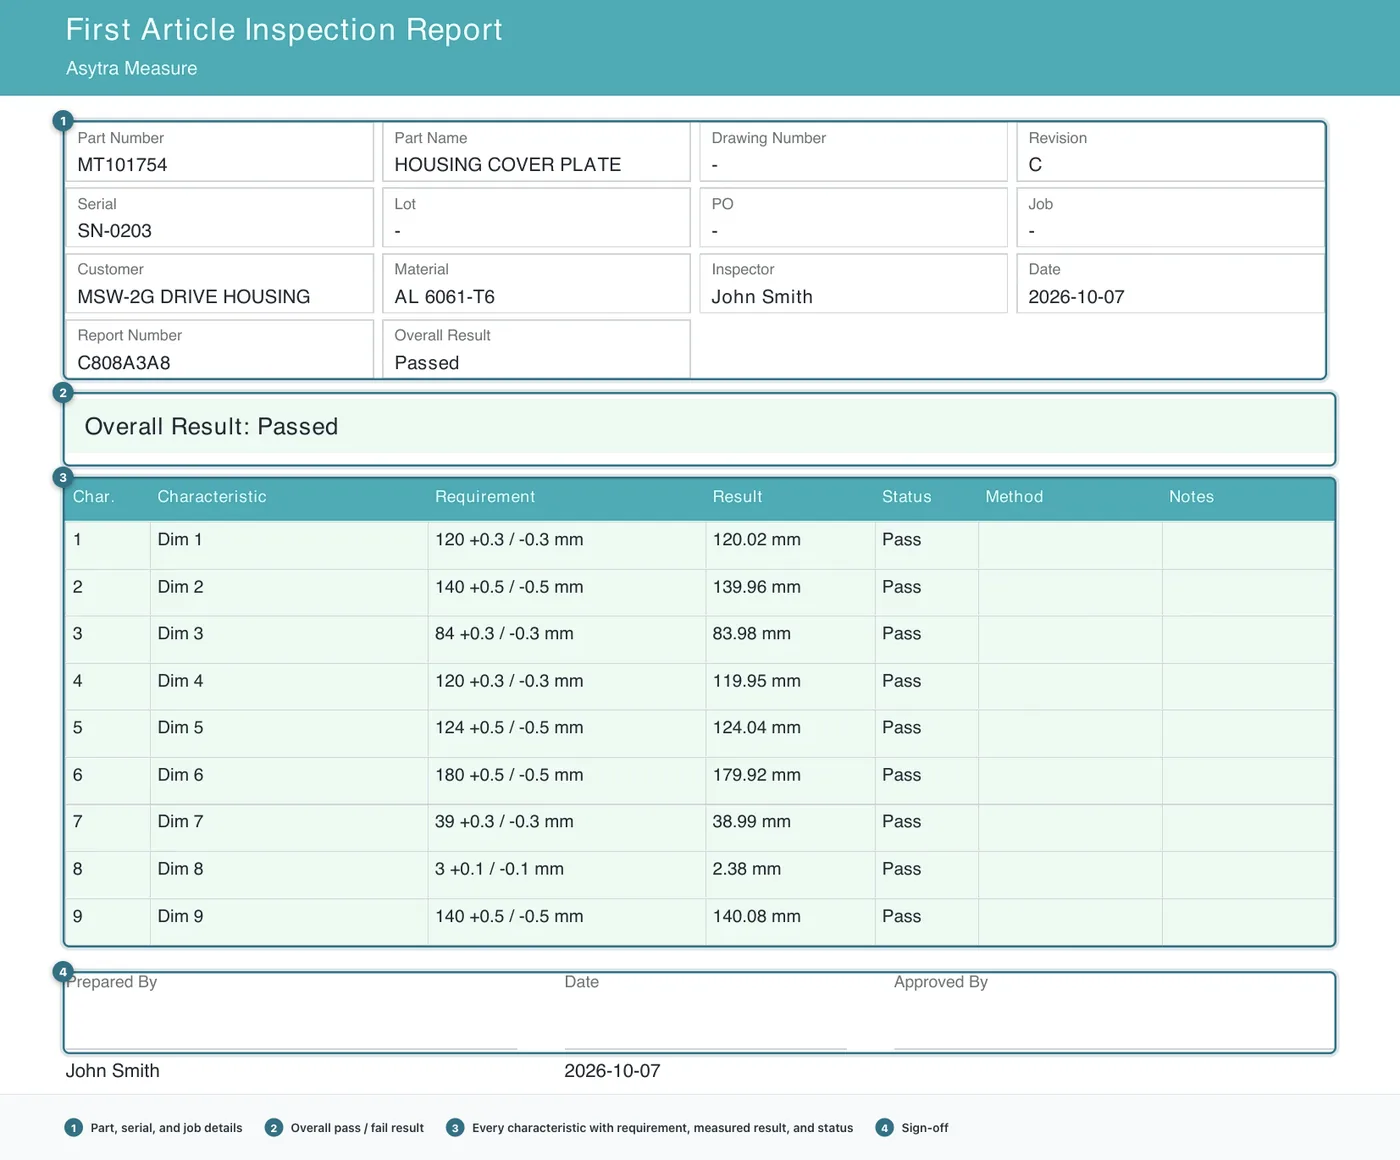Click the "Job" field label

pos(1040,204)
